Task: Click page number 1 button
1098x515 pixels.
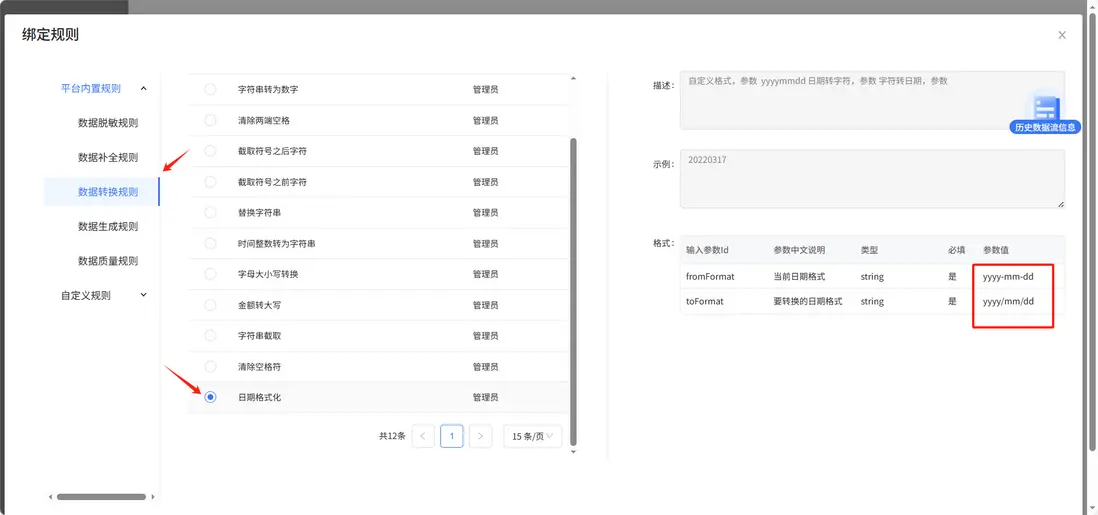Action: point(452,436)
